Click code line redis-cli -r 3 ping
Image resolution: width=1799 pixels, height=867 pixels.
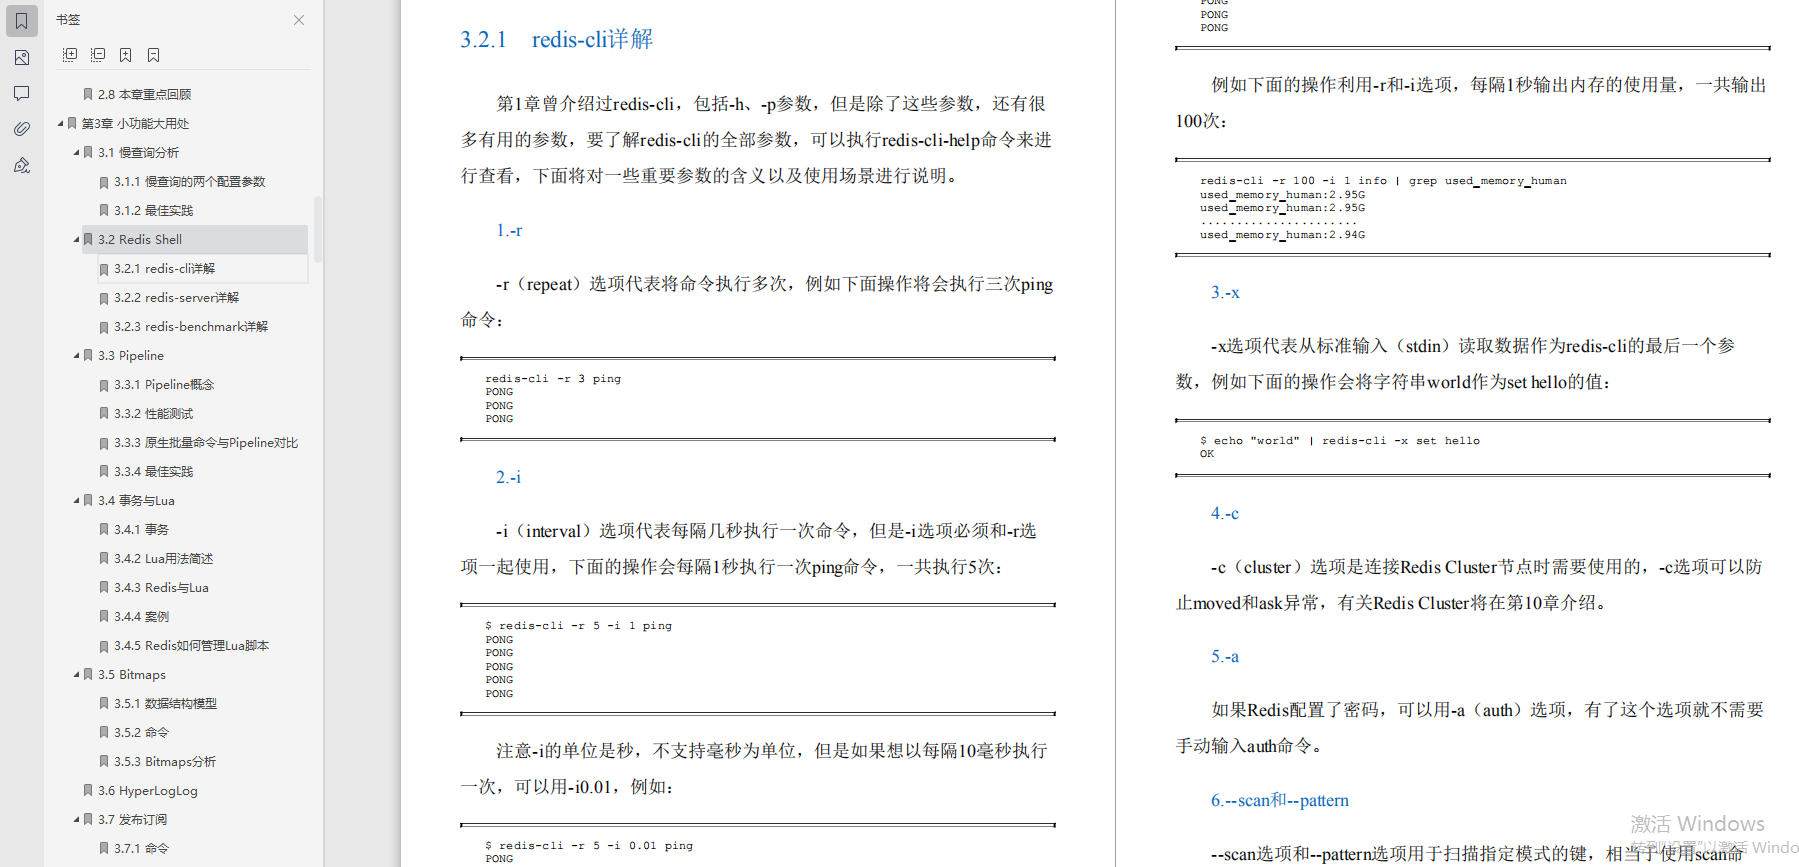tap(553, 379)
